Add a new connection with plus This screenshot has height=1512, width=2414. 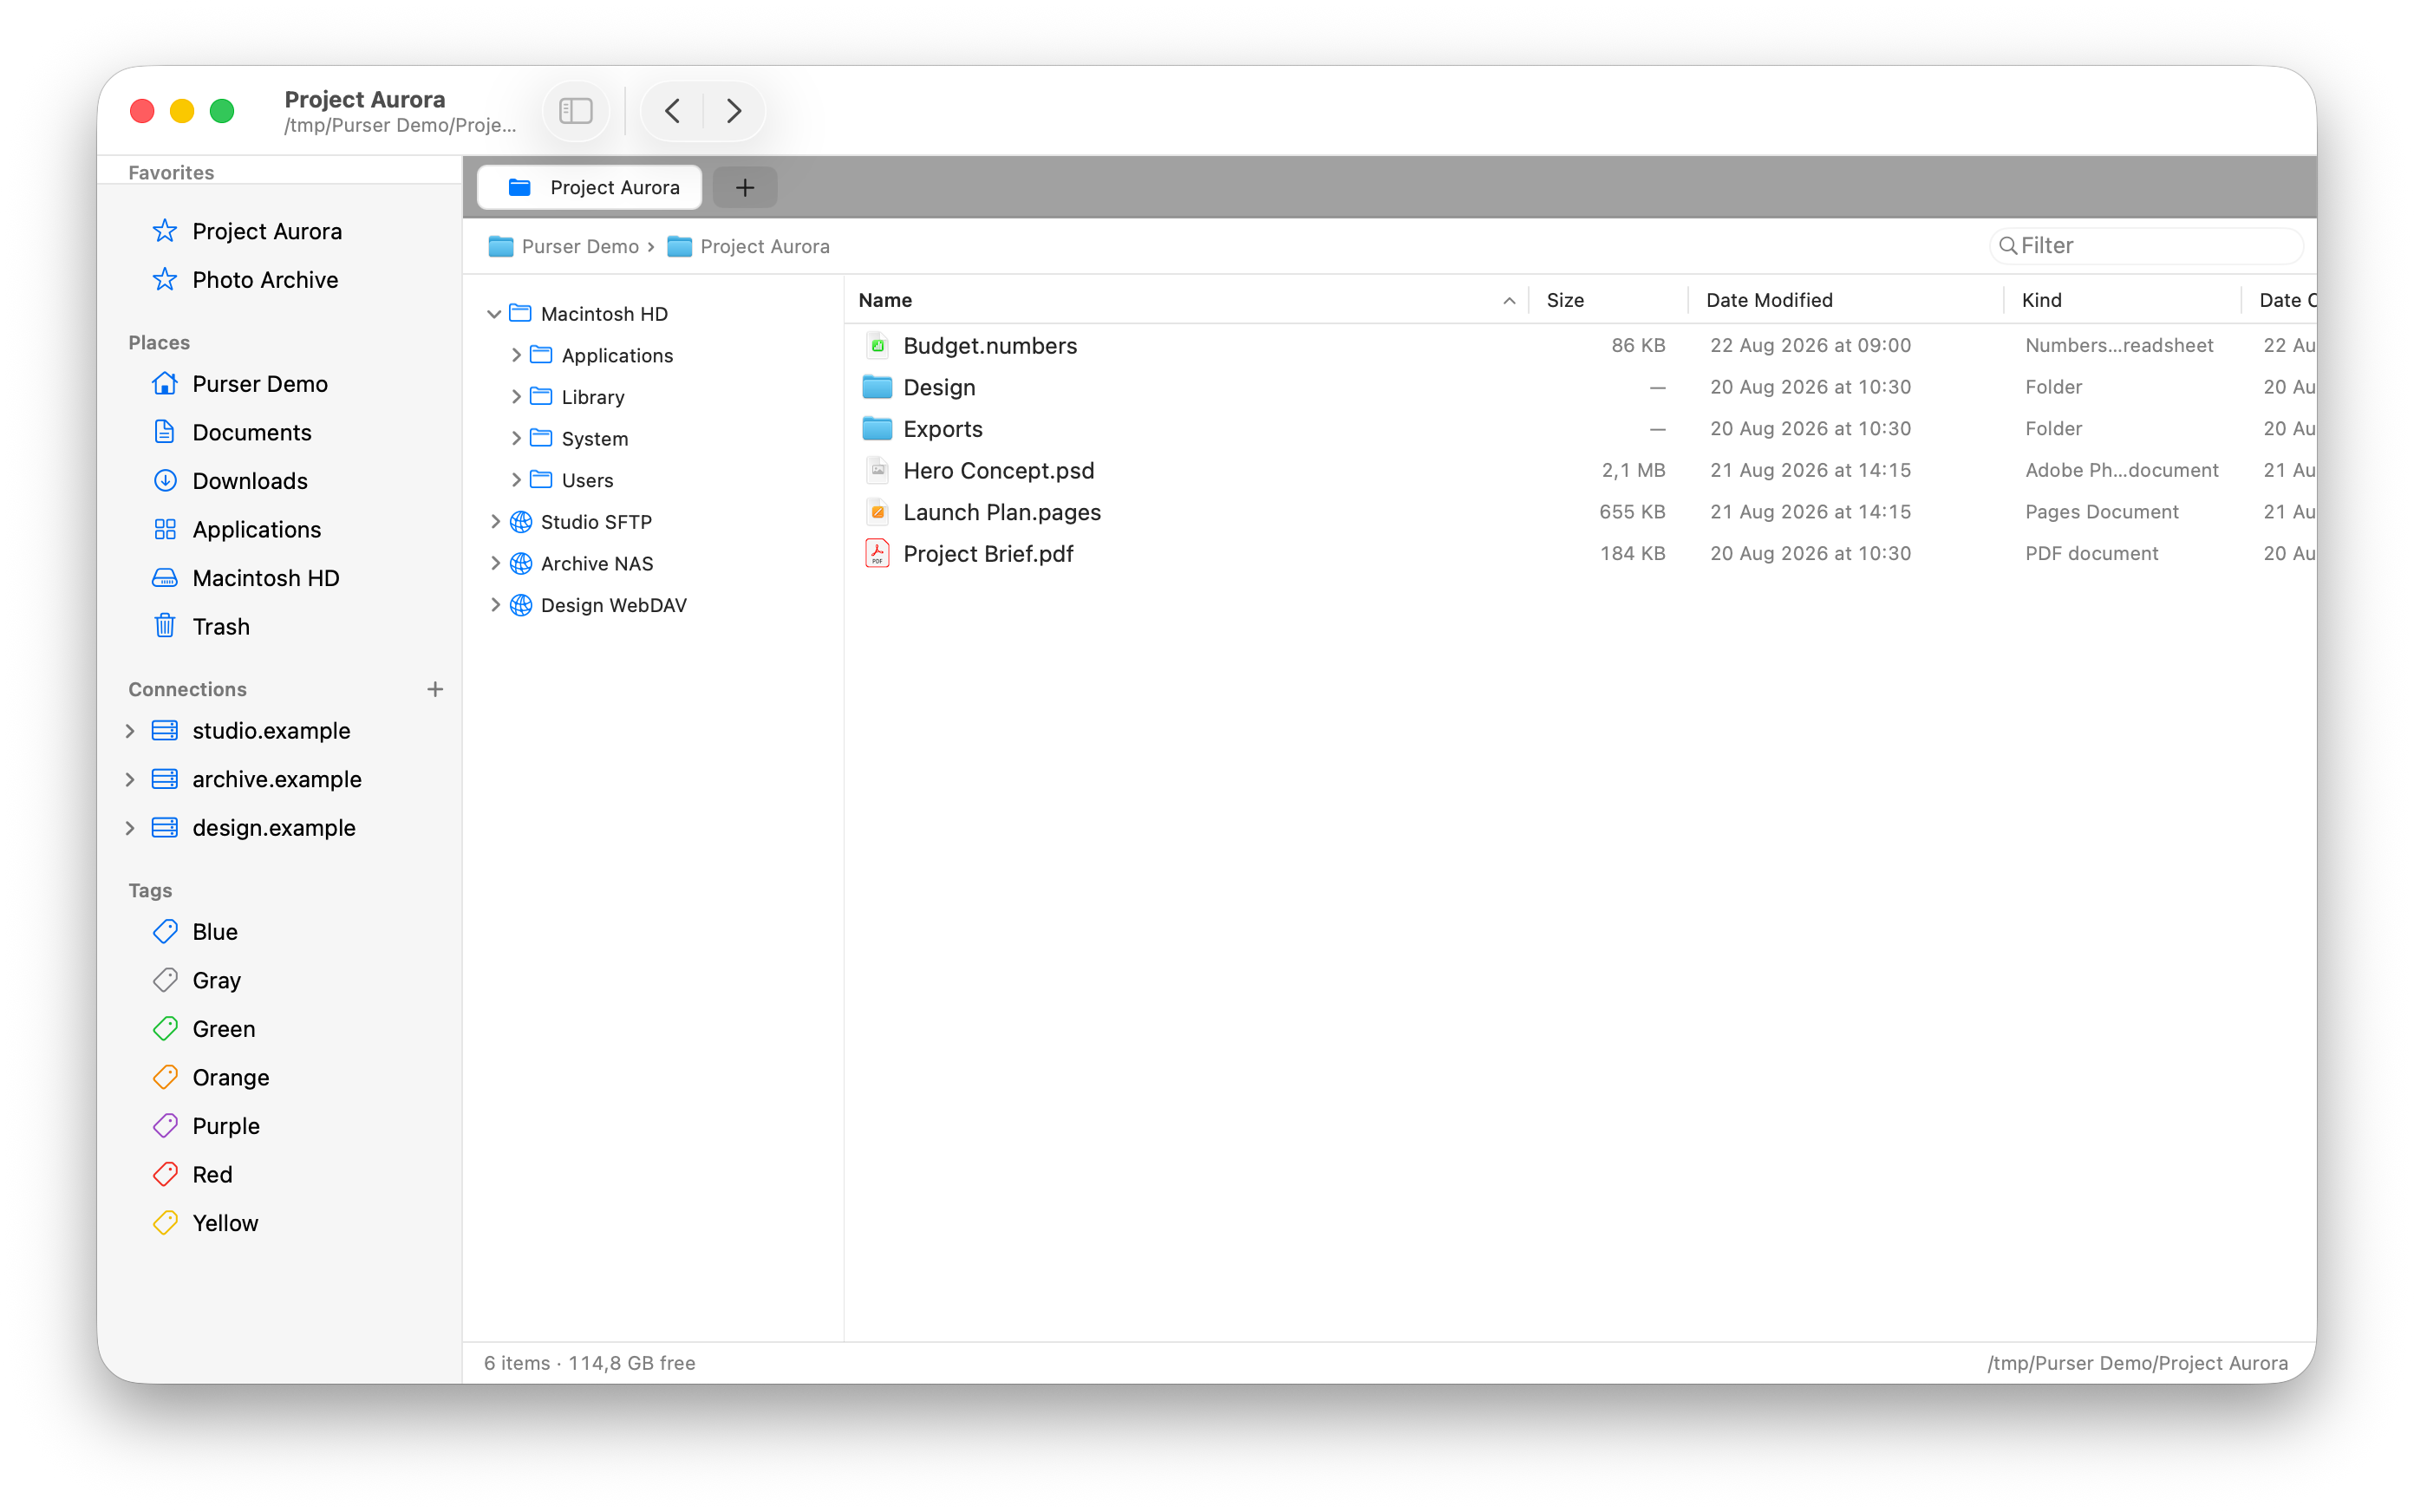(435, 689)
